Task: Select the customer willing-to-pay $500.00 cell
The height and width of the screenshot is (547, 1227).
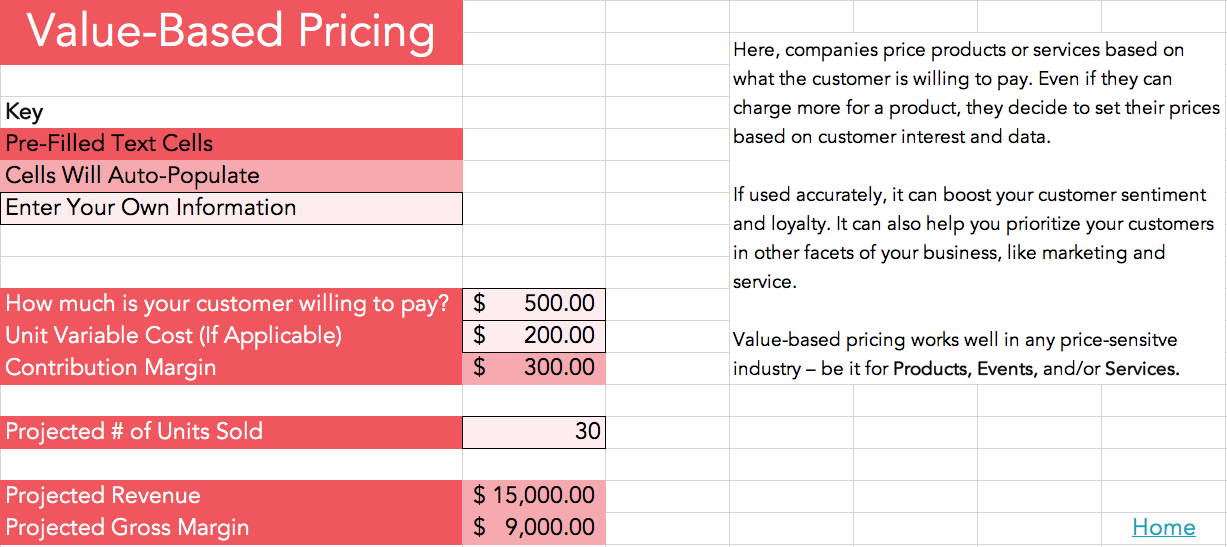Action: tap(534, 304)
